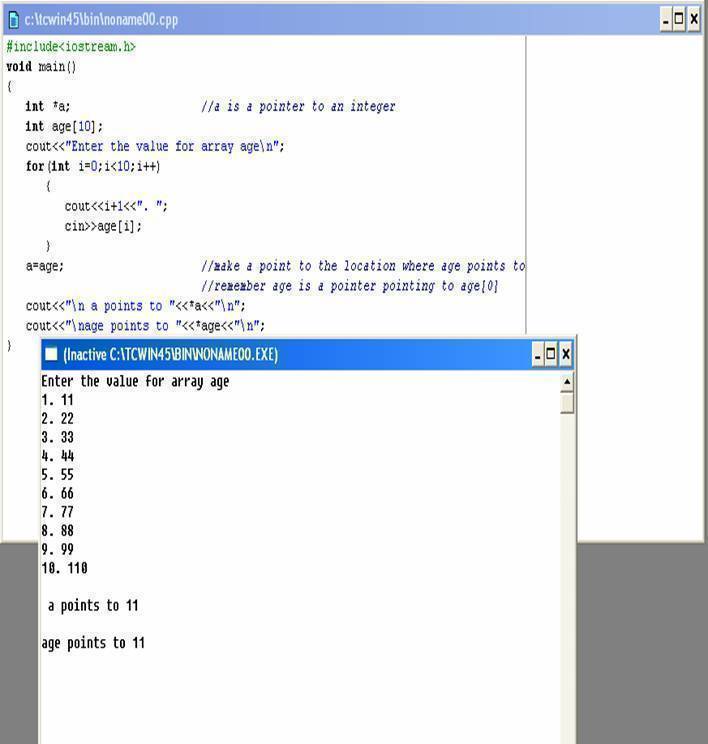708x744 pixels.
Task: Minimize the NONAME00.EXE console window
Action: 538,354
